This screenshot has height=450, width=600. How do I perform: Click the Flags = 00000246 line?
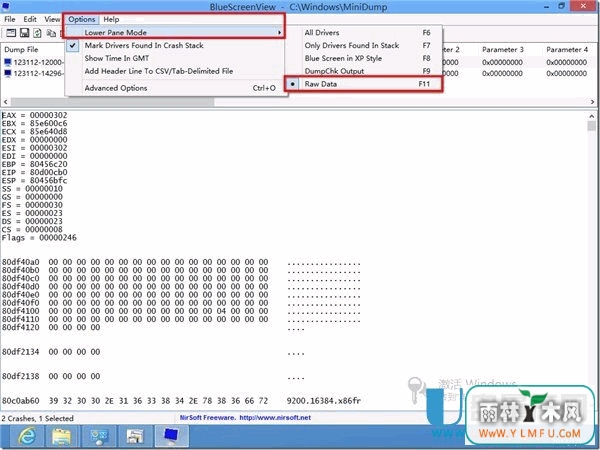pos(39,238)
